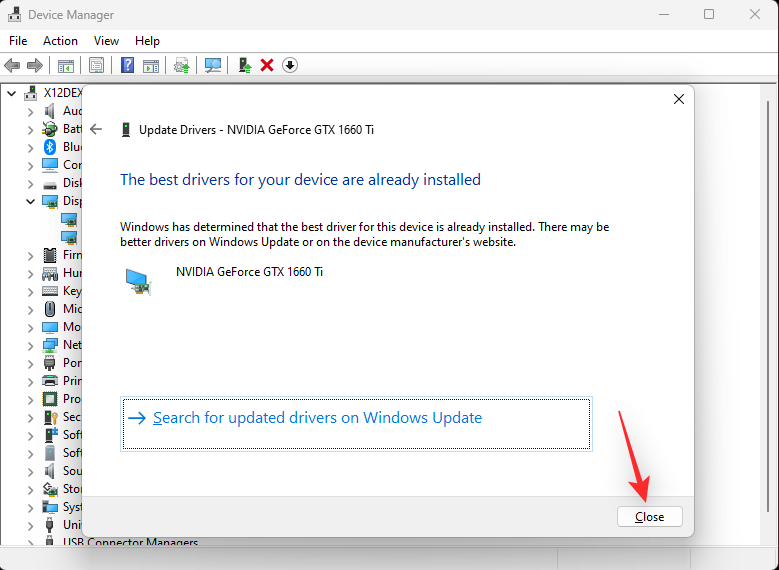Open the Action menu
The height and width of the screenshot is (570, 779).
[x=60, y=41]
